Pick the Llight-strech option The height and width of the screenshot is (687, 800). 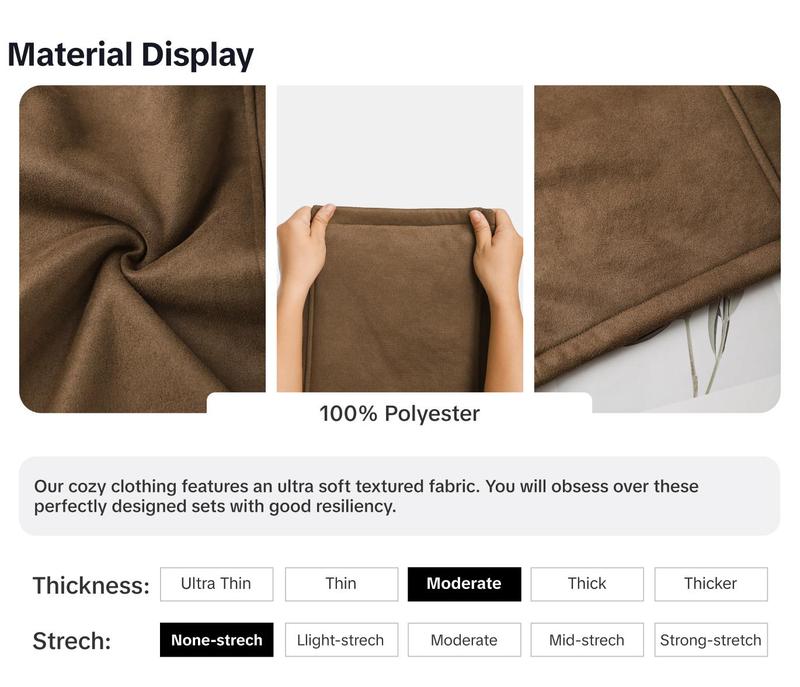tap(341, 640)
